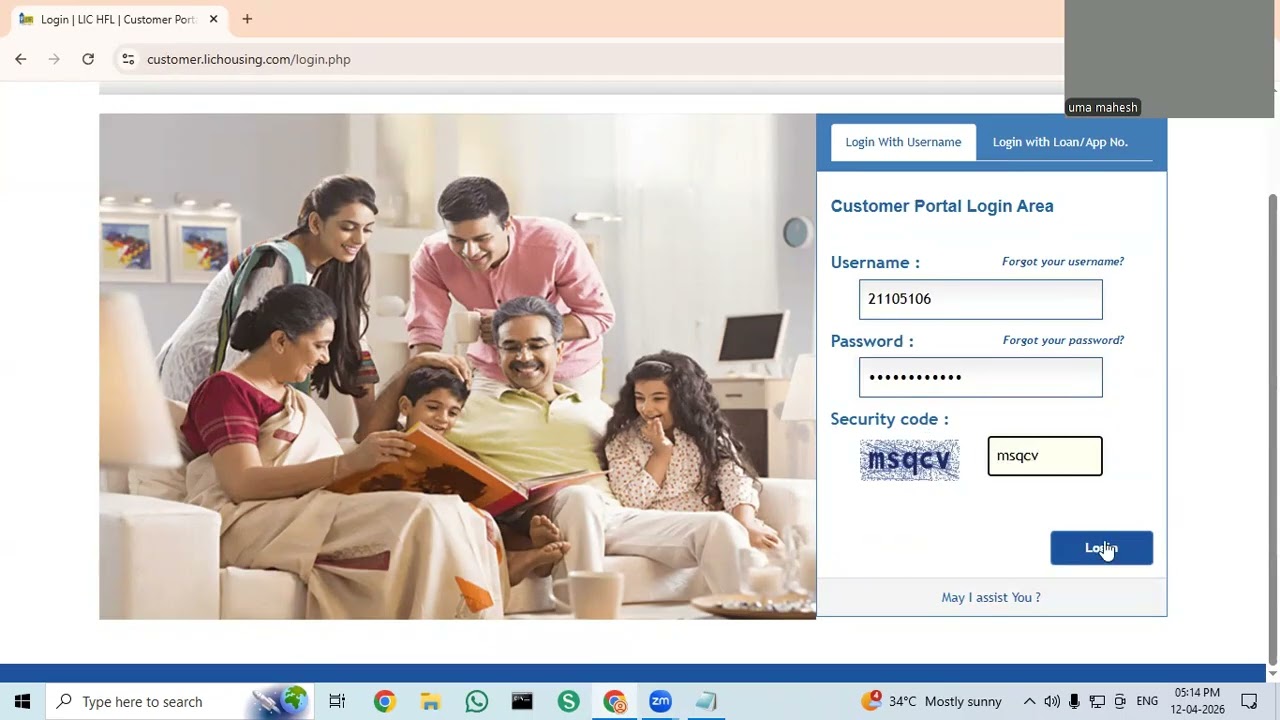Click May I assist You link
Viewport: 1280px width, 720px height.
pos(991,597)
